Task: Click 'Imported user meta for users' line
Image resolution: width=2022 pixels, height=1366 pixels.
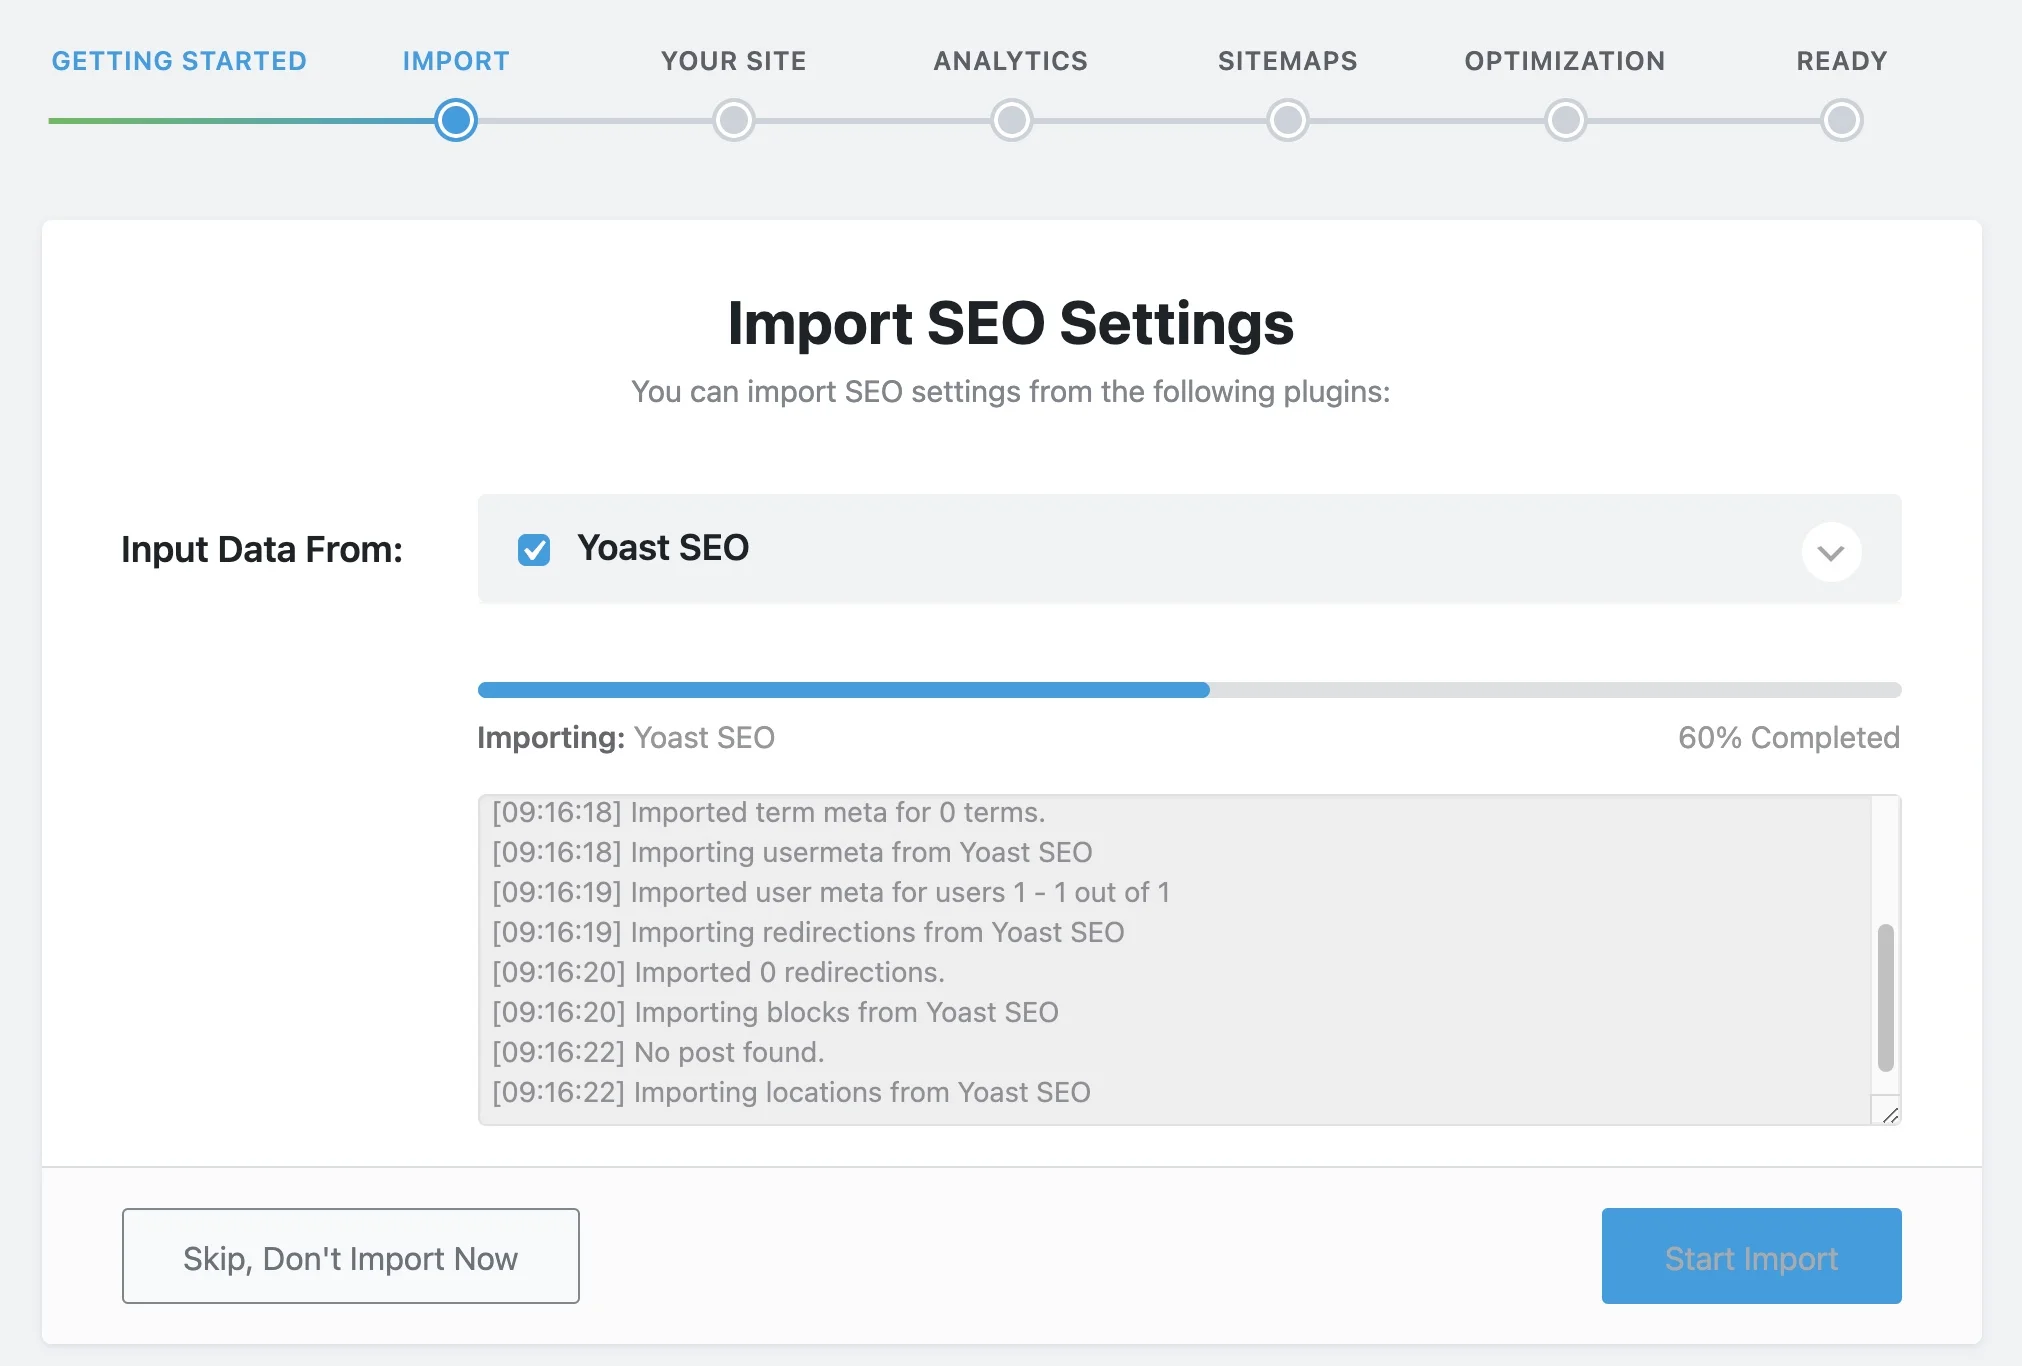Action: click(831, 892)
